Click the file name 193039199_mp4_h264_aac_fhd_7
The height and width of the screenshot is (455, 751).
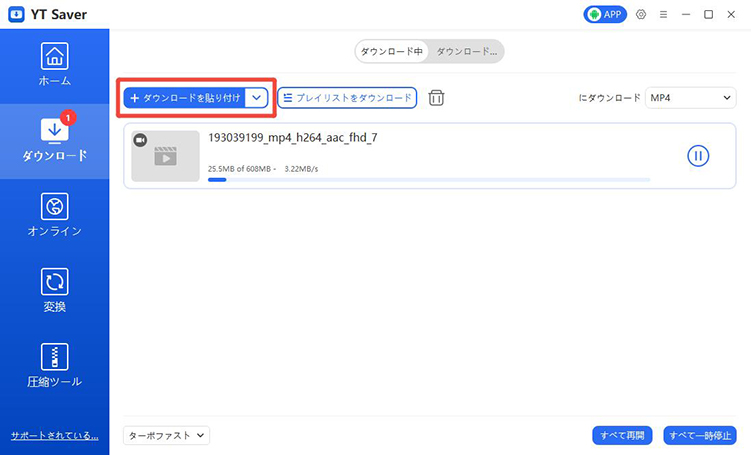coord(293,138)
